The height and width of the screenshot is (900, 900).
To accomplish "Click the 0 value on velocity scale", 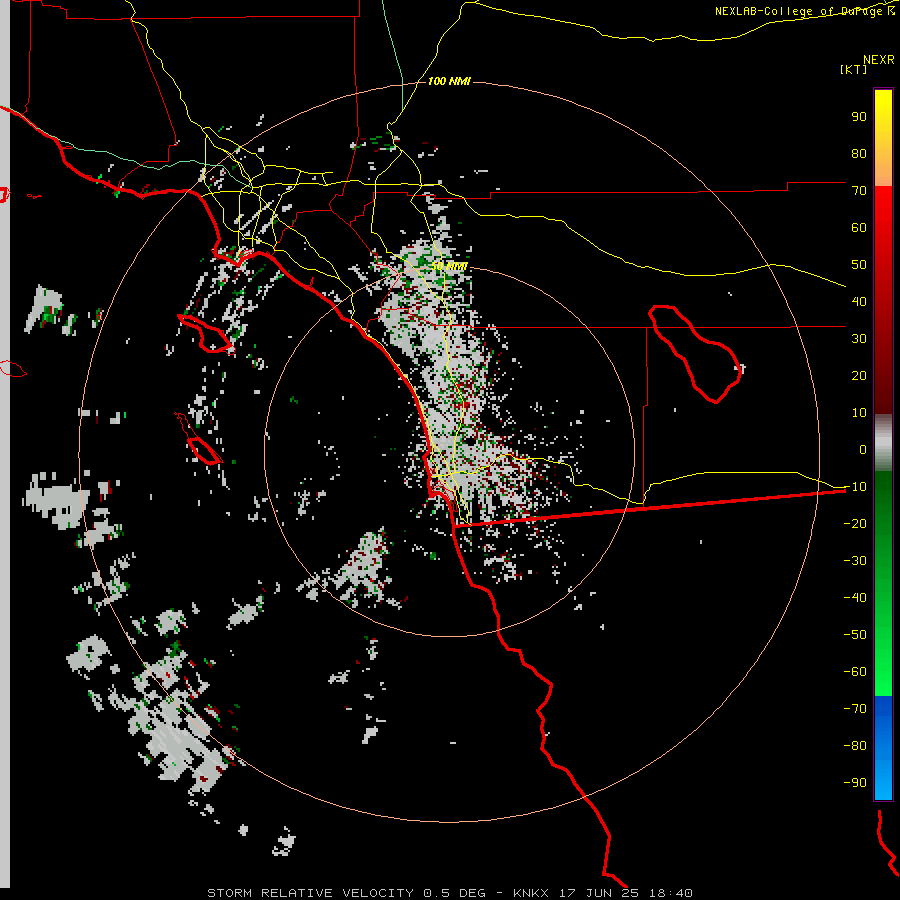I will pyautogui.click(x=863, y=449).
